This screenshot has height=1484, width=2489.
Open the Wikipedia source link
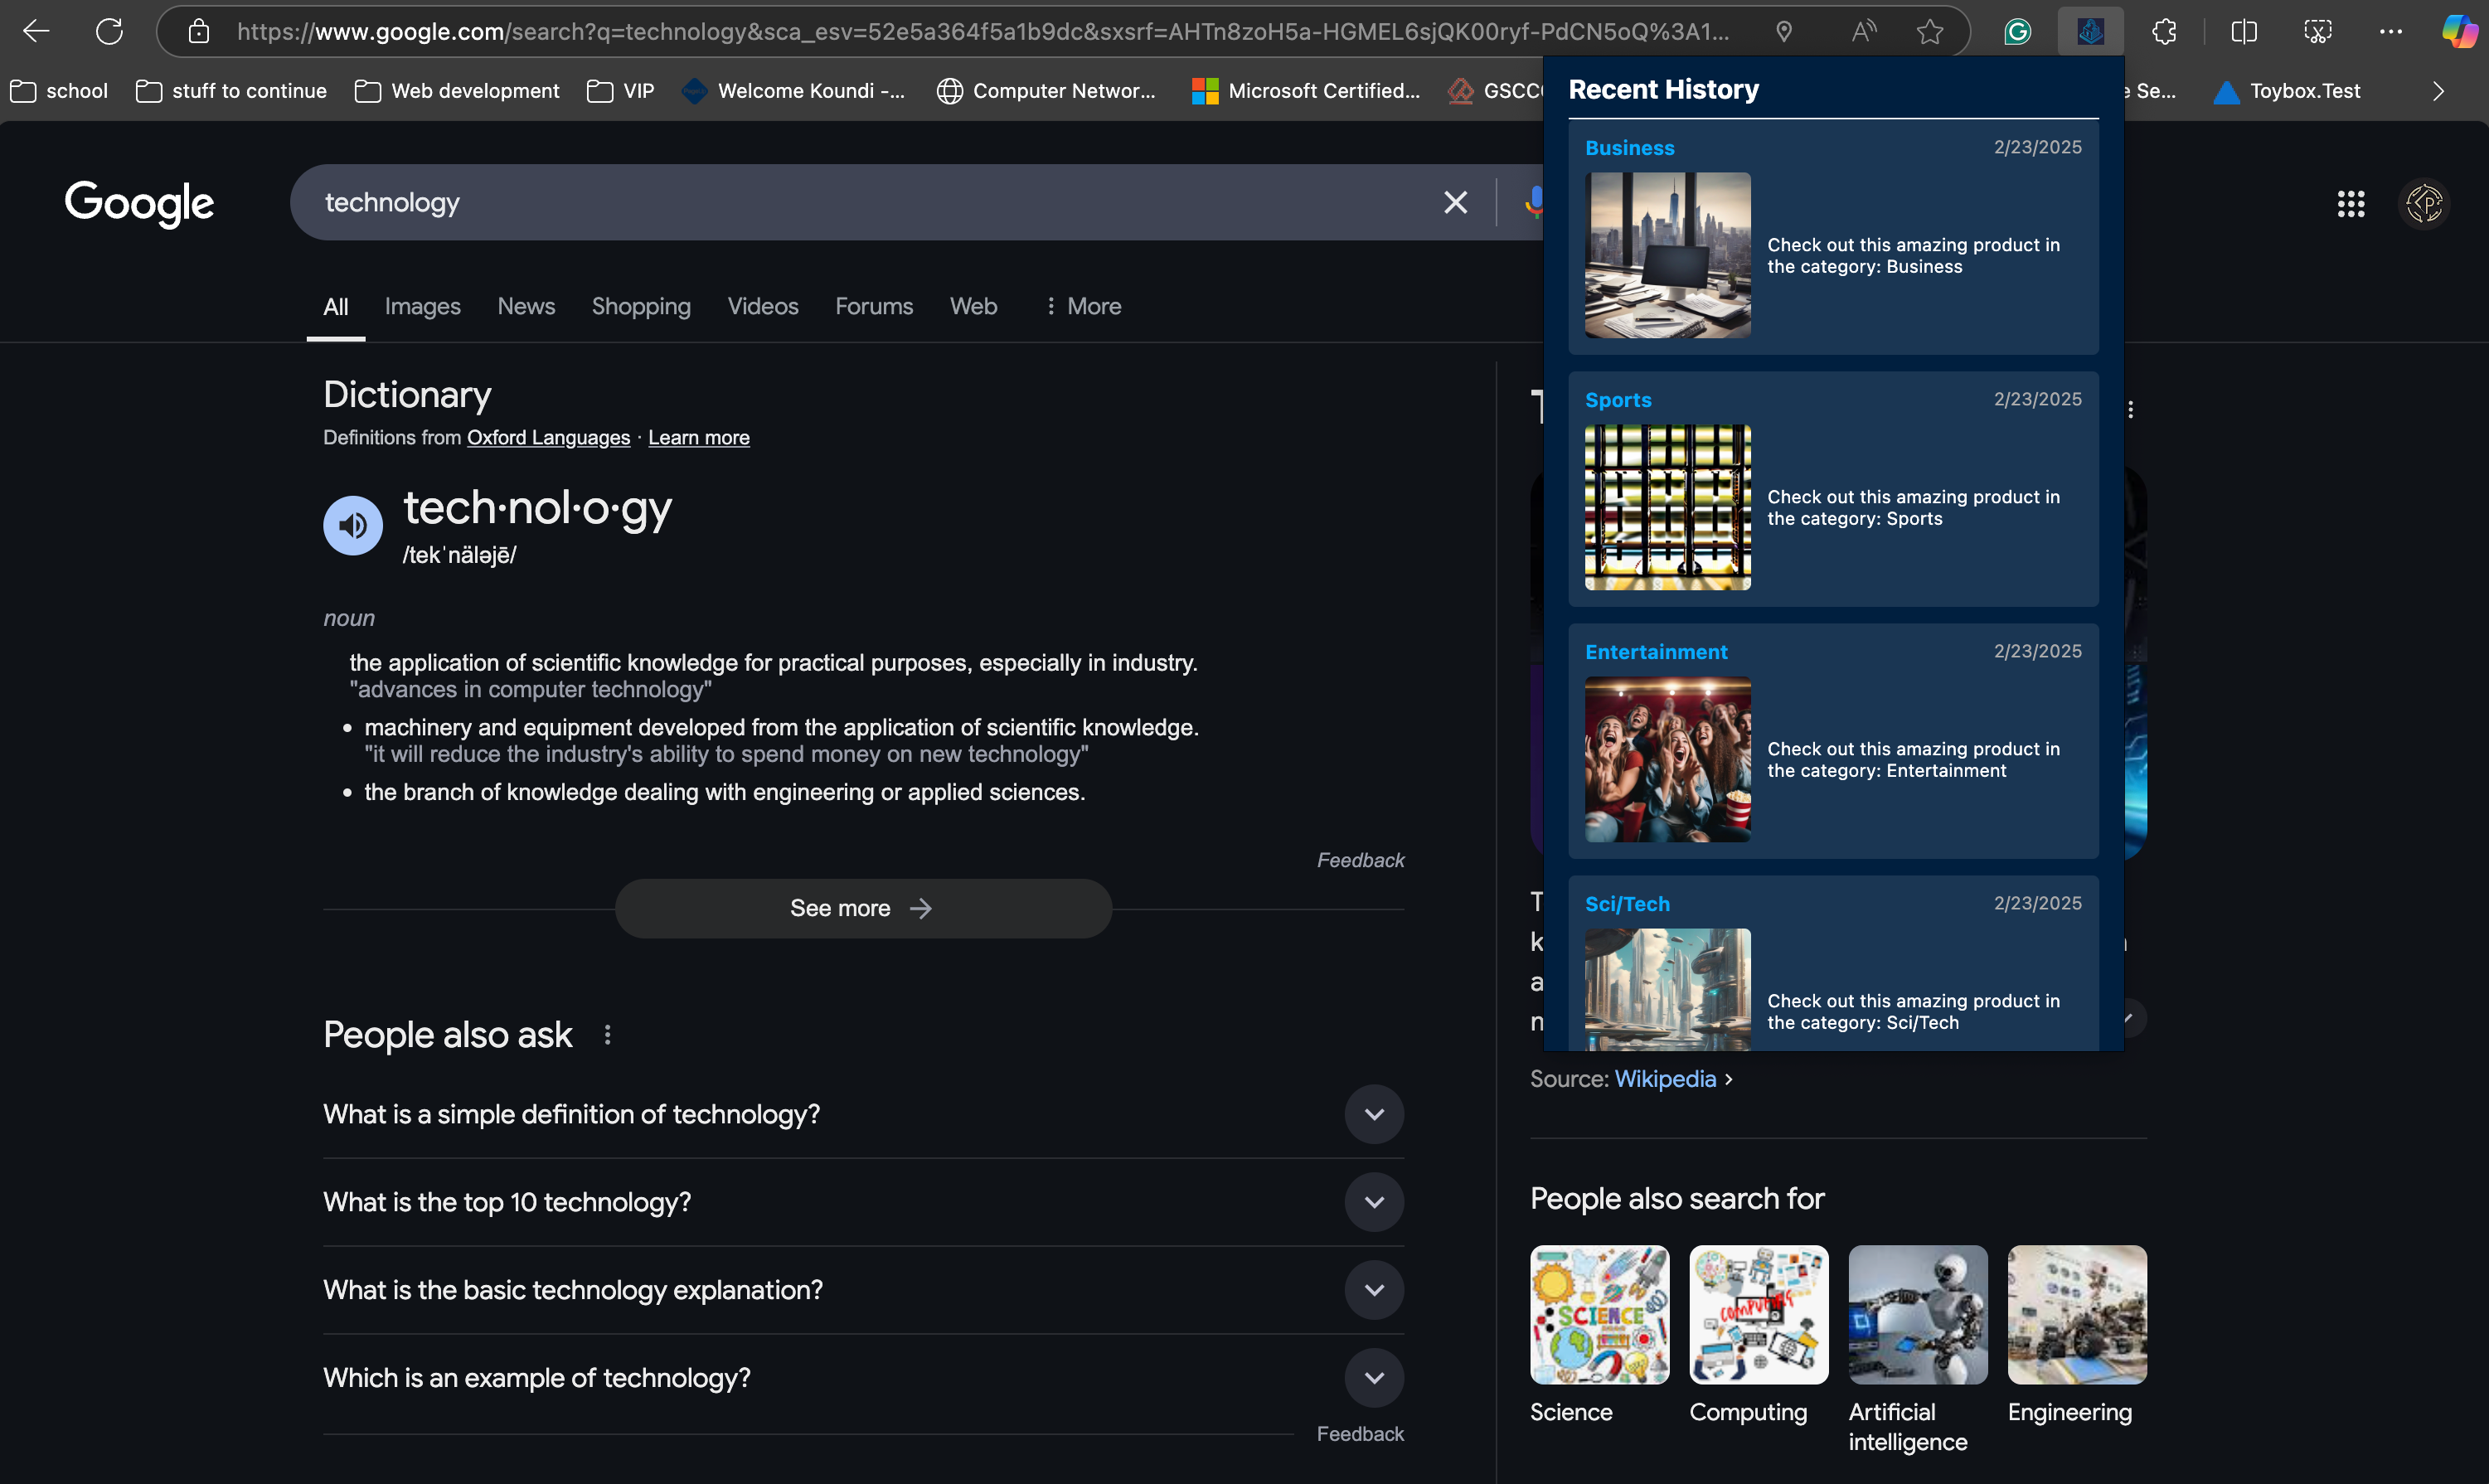tap(1664, 1079)
